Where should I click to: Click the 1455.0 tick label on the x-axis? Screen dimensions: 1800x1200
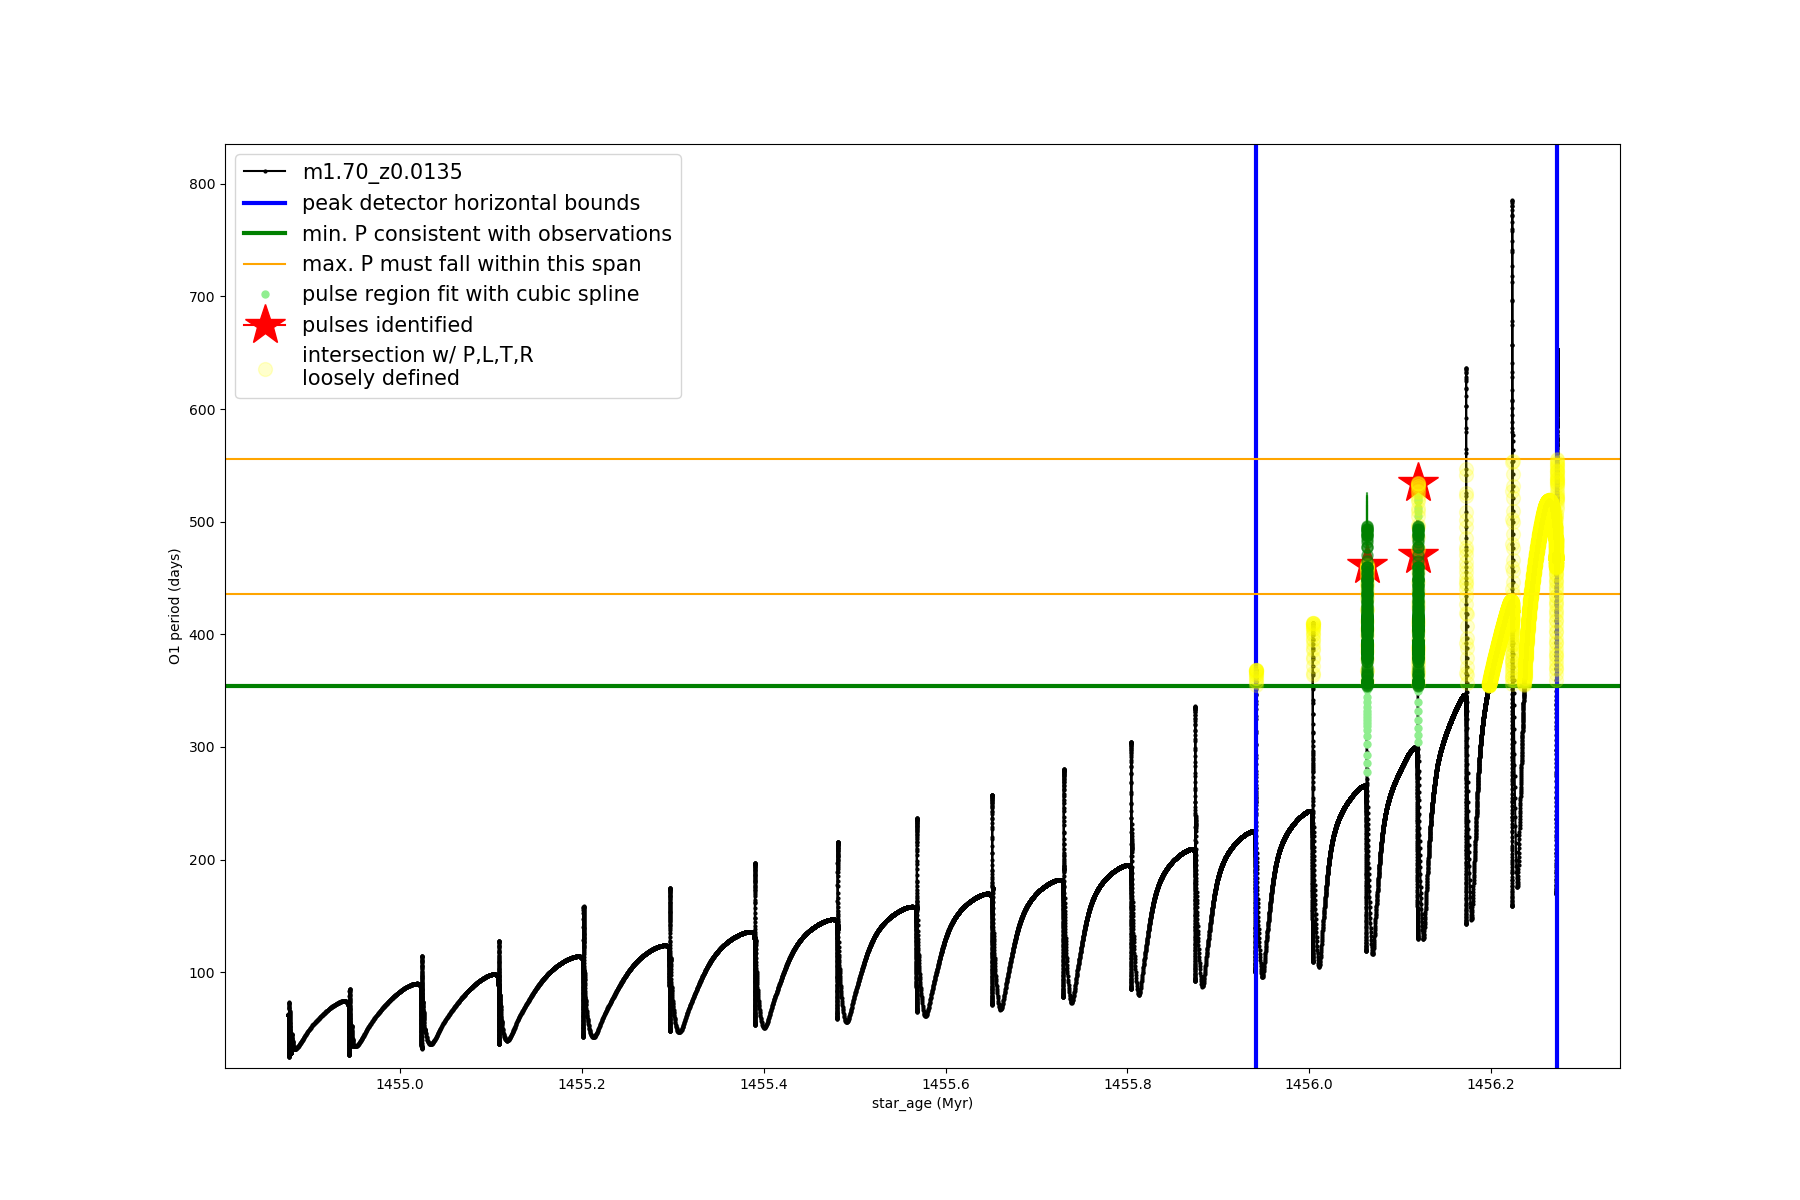(399, 1084)
